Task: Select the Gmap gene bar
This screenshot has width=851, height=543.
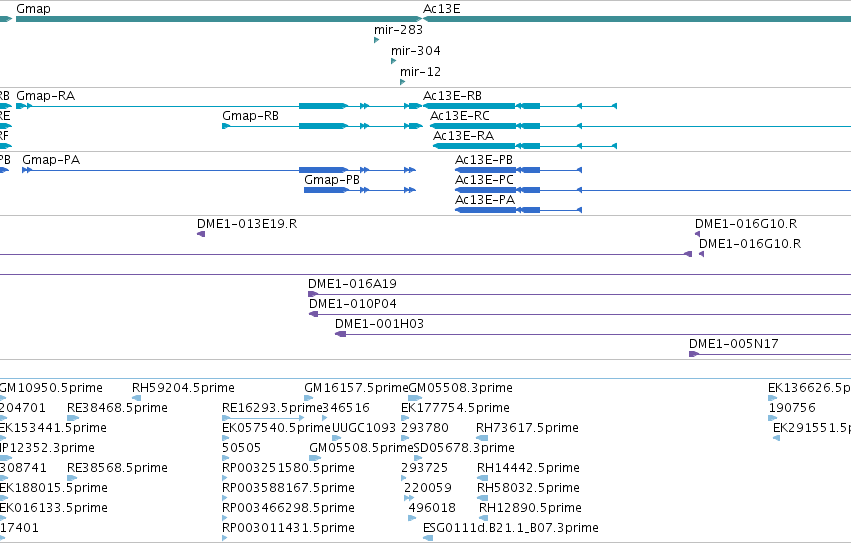Action: [219, 19]
